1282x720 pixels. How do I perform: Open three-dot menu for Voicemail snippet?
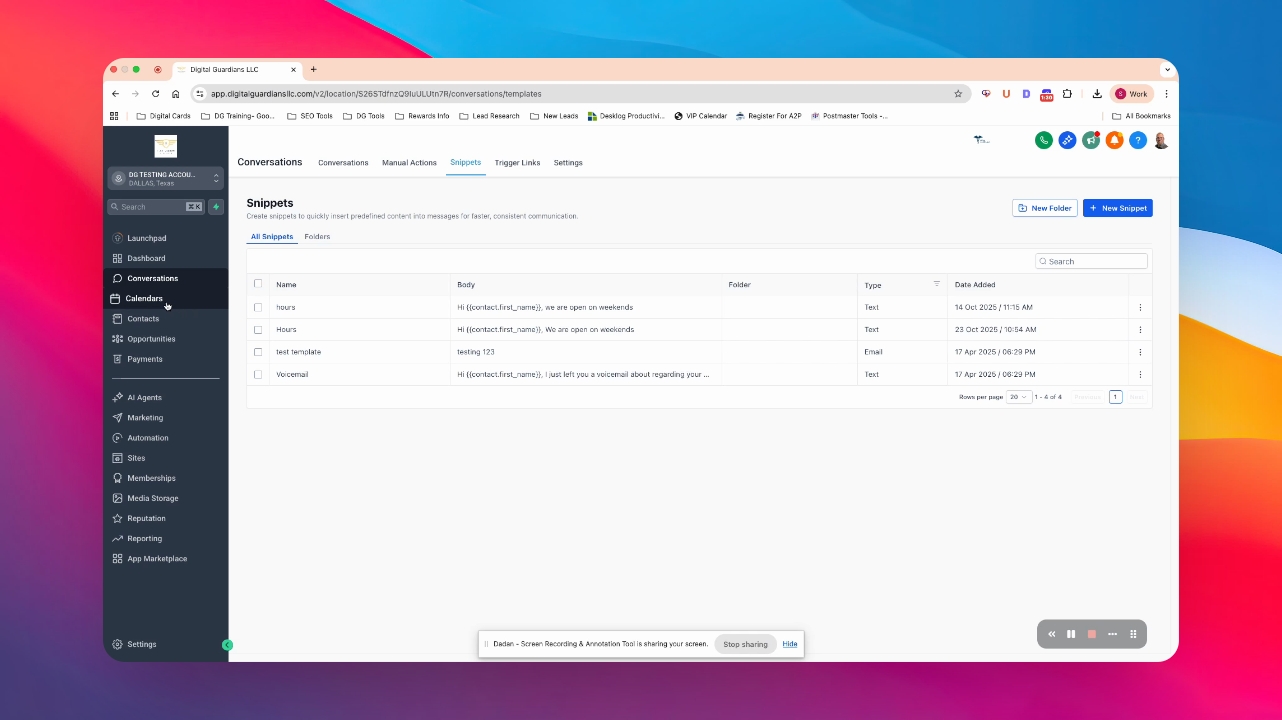point(1140,374)
